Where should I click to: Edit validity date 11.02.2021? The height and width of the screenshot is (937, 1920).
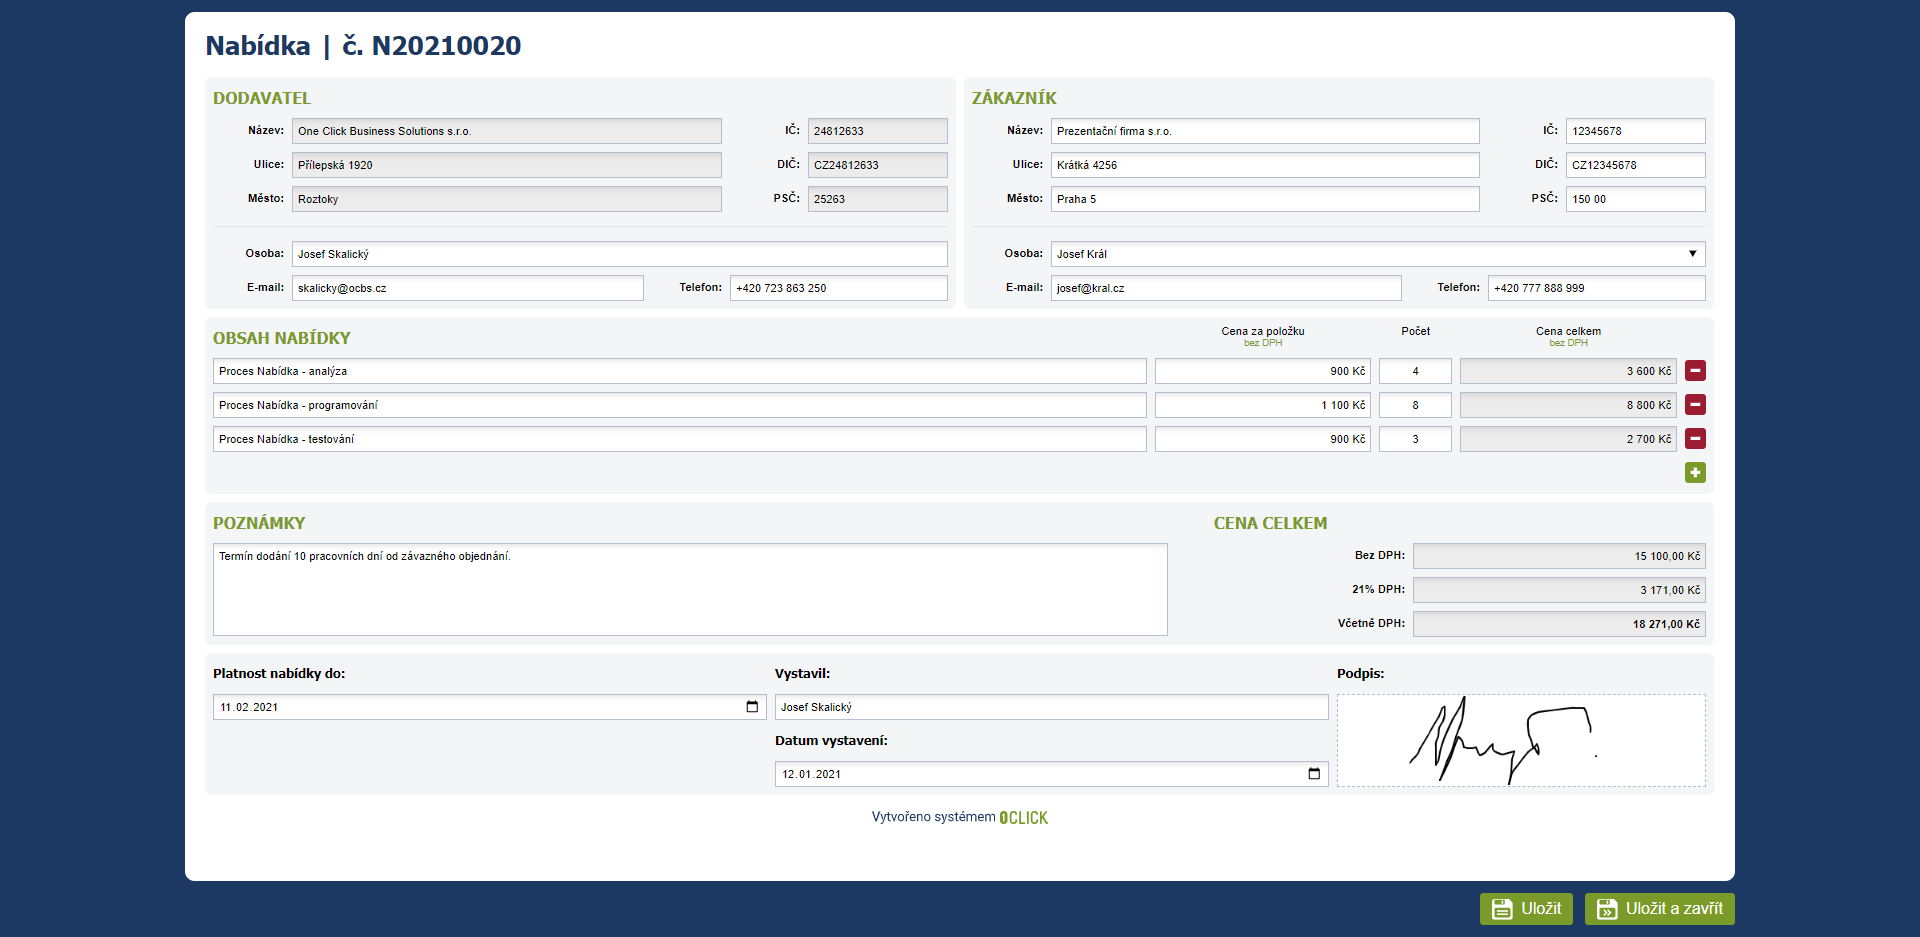click(x=490, y=707)
